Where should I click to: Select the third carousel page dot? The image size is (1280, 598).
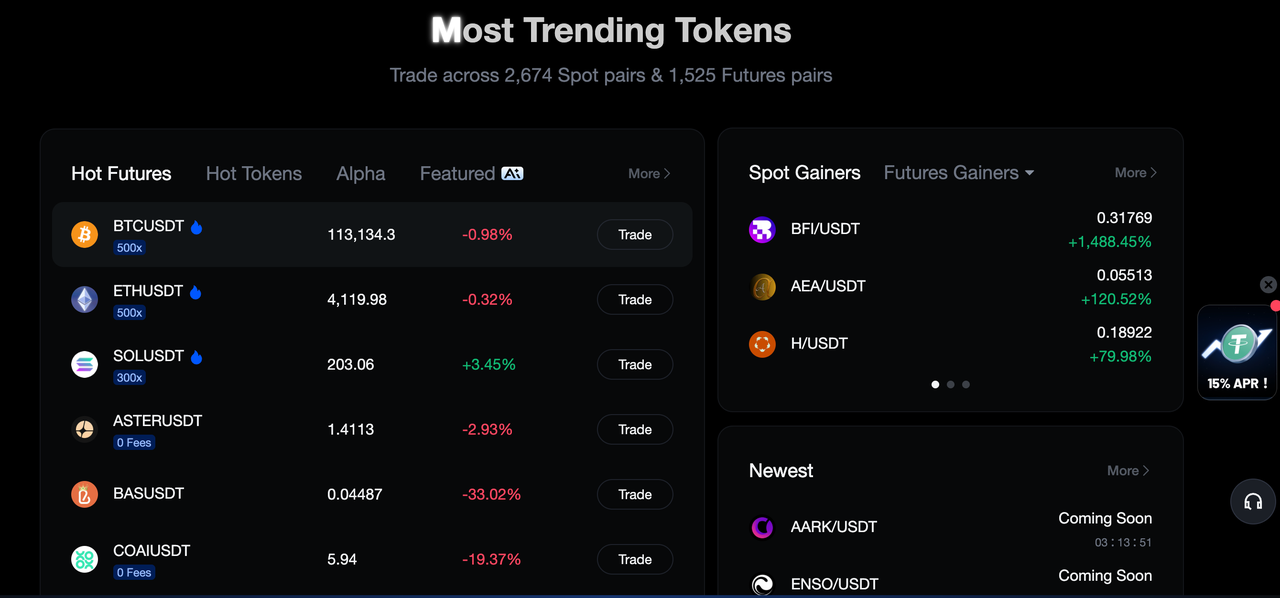(966, 384)
